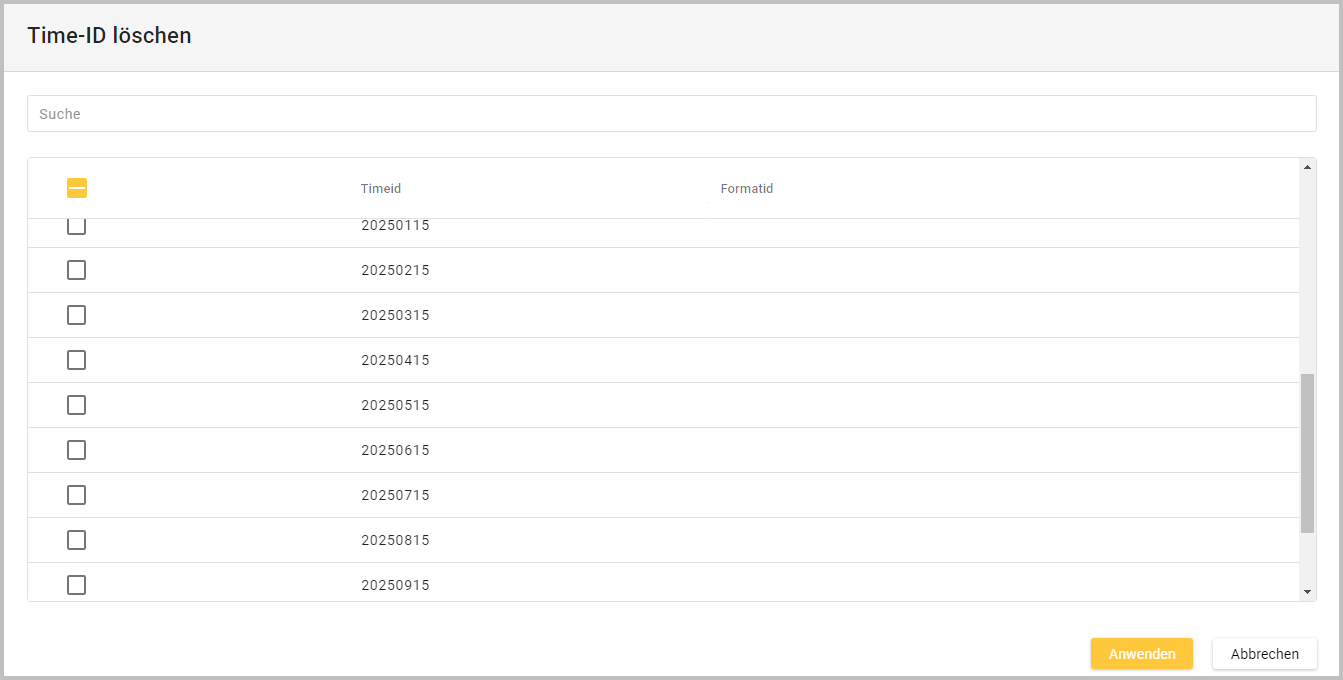Click the Formatid column header
This screenshot has height=680, width=1343.
coord(747,189)
